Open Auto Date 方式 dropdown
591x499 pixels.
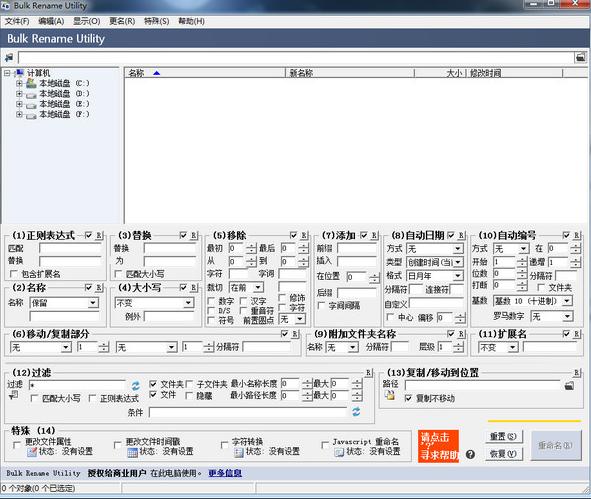[x=435, y=249]
